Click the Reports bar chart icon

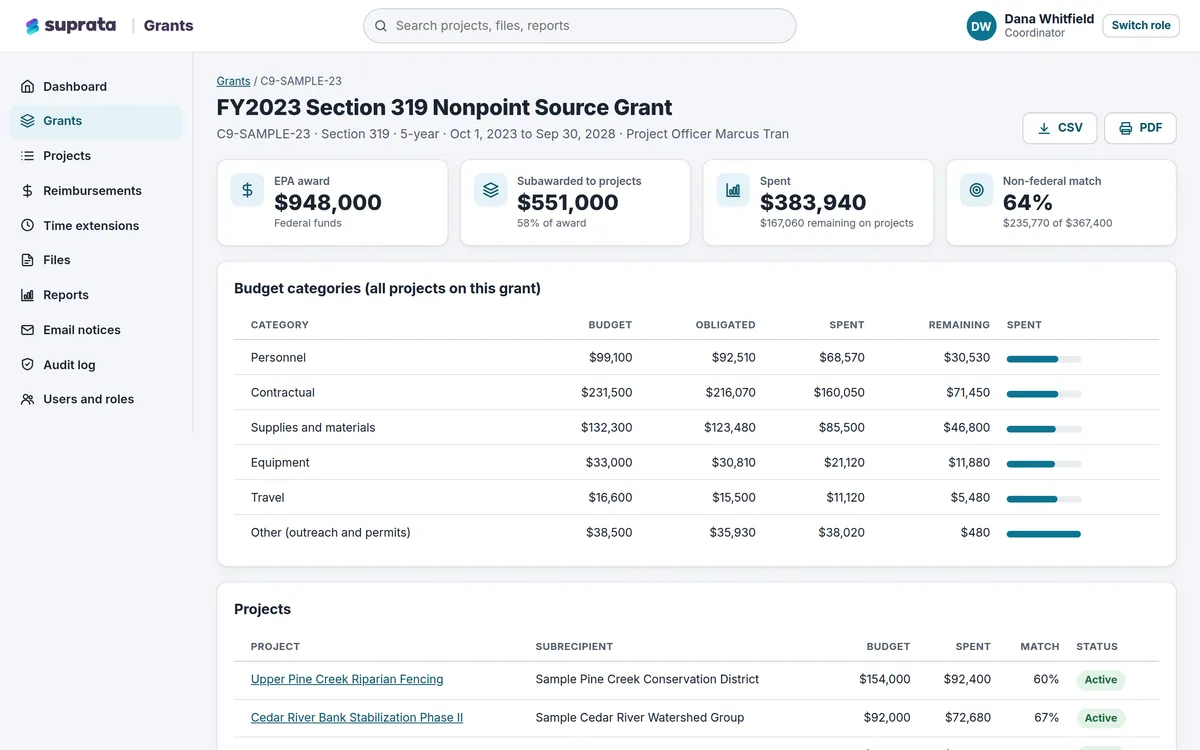coord(27,295)
